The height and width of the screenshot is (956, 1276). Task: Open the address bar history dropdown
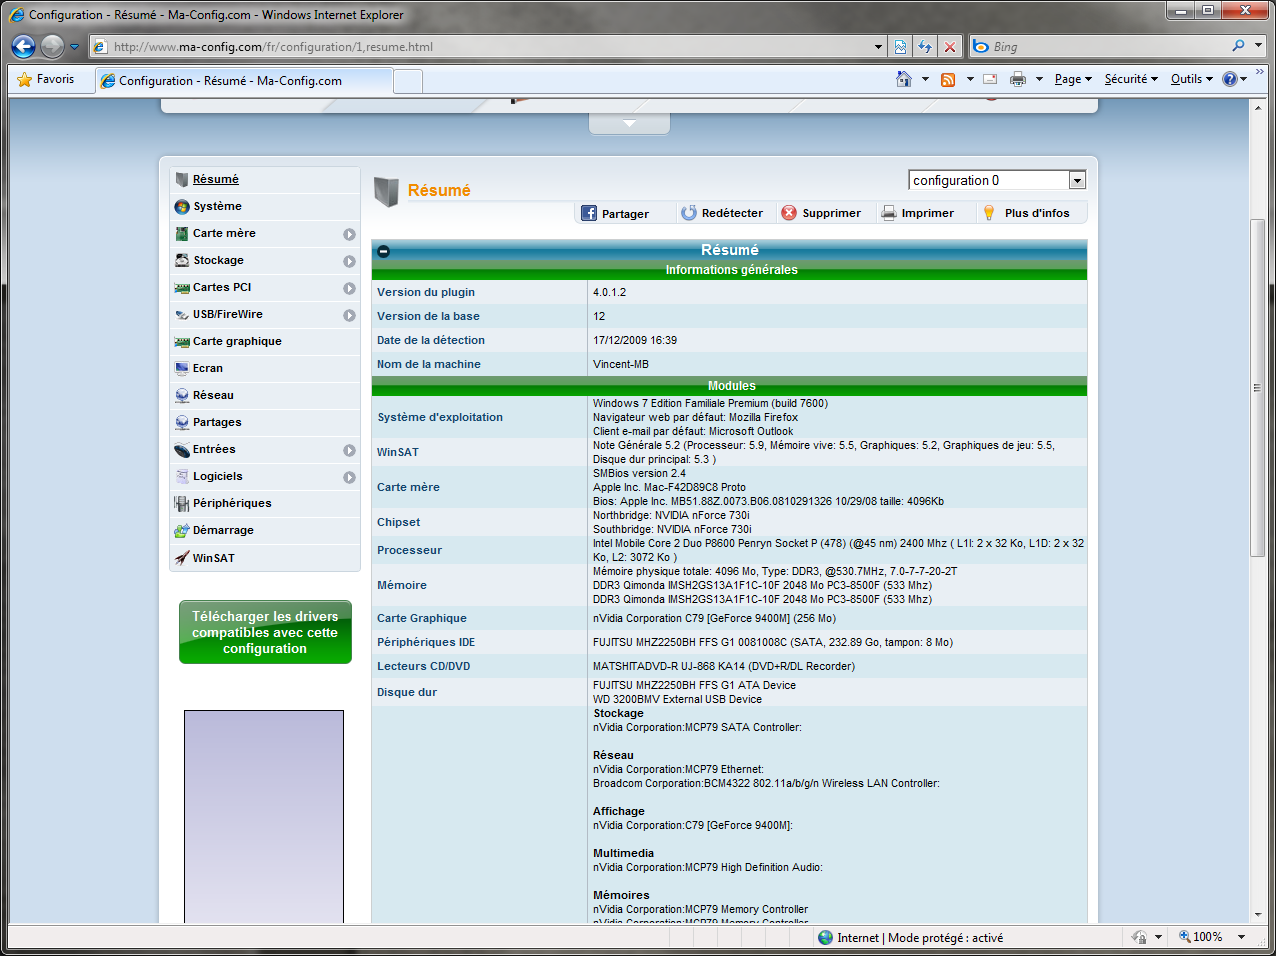pyautogui.click(x=879, y=46)
